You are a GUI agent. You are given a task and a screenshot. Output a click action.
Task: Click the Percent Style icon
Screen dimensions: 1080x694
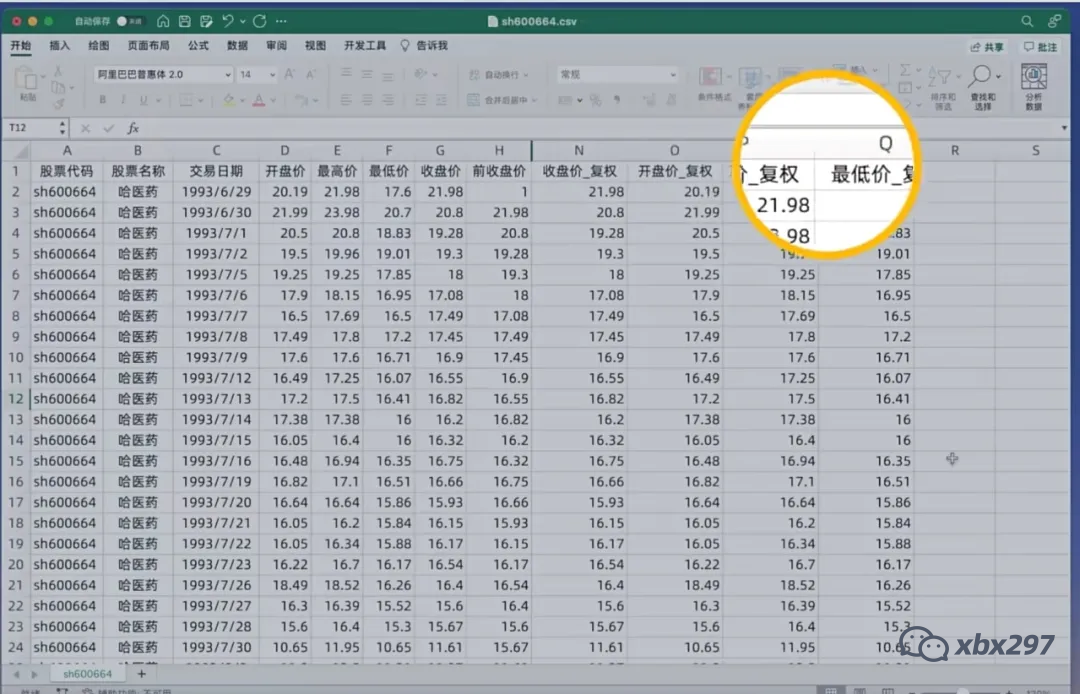[595, 101]
